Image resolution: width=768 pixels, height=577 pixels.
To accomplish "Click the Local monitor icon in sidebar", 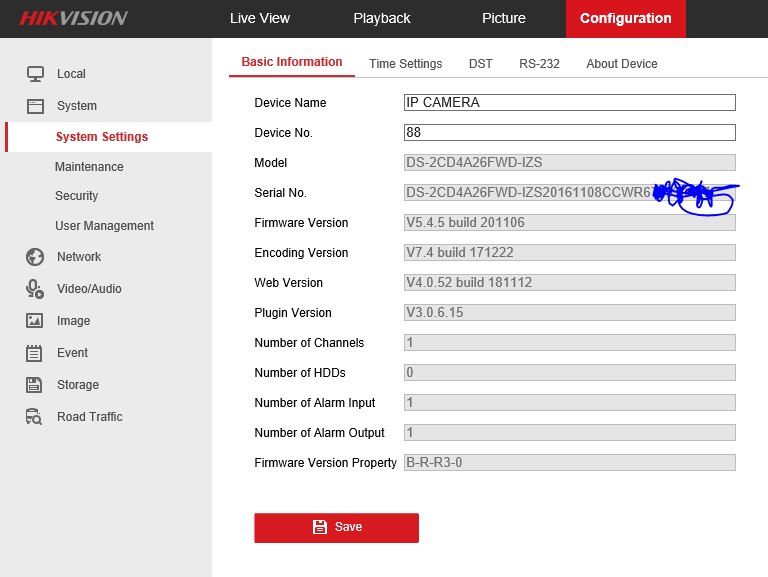I will [35, 74].
